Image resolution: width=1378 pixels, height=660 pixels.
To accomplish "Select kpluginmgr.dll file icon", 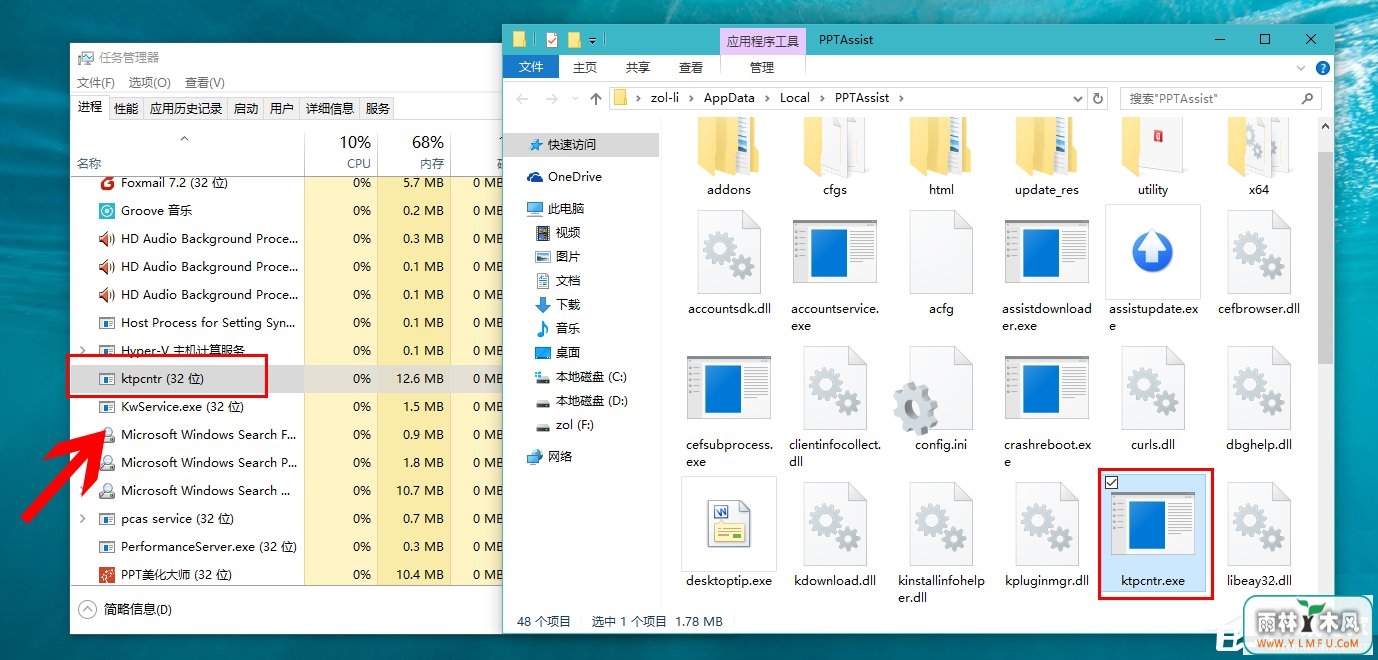I will click(1047, 524).
